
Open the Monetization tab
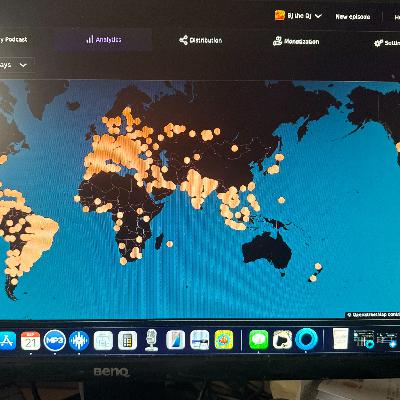(296, 41)
